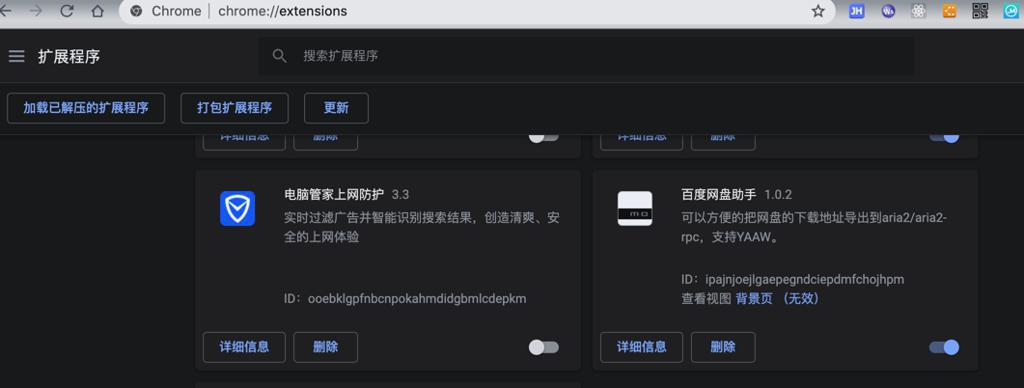Toggle the partially hidden top-left extension switch
Image resolution: width=1024 pixels, height=388 pixels.
pos(544,137)
